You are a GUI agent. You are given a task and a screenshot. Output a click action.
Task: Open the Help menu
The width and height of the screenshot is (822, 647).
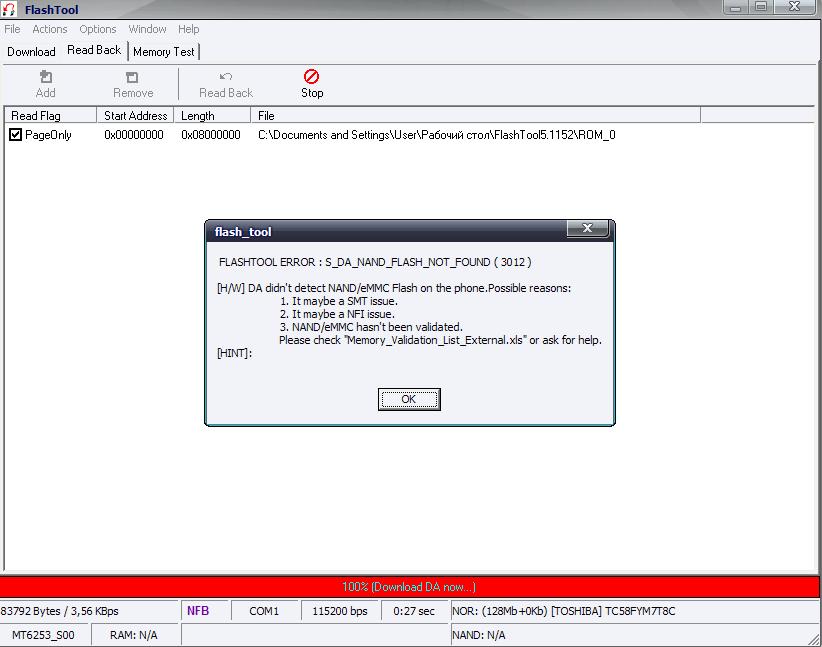(x=188, y=29)
